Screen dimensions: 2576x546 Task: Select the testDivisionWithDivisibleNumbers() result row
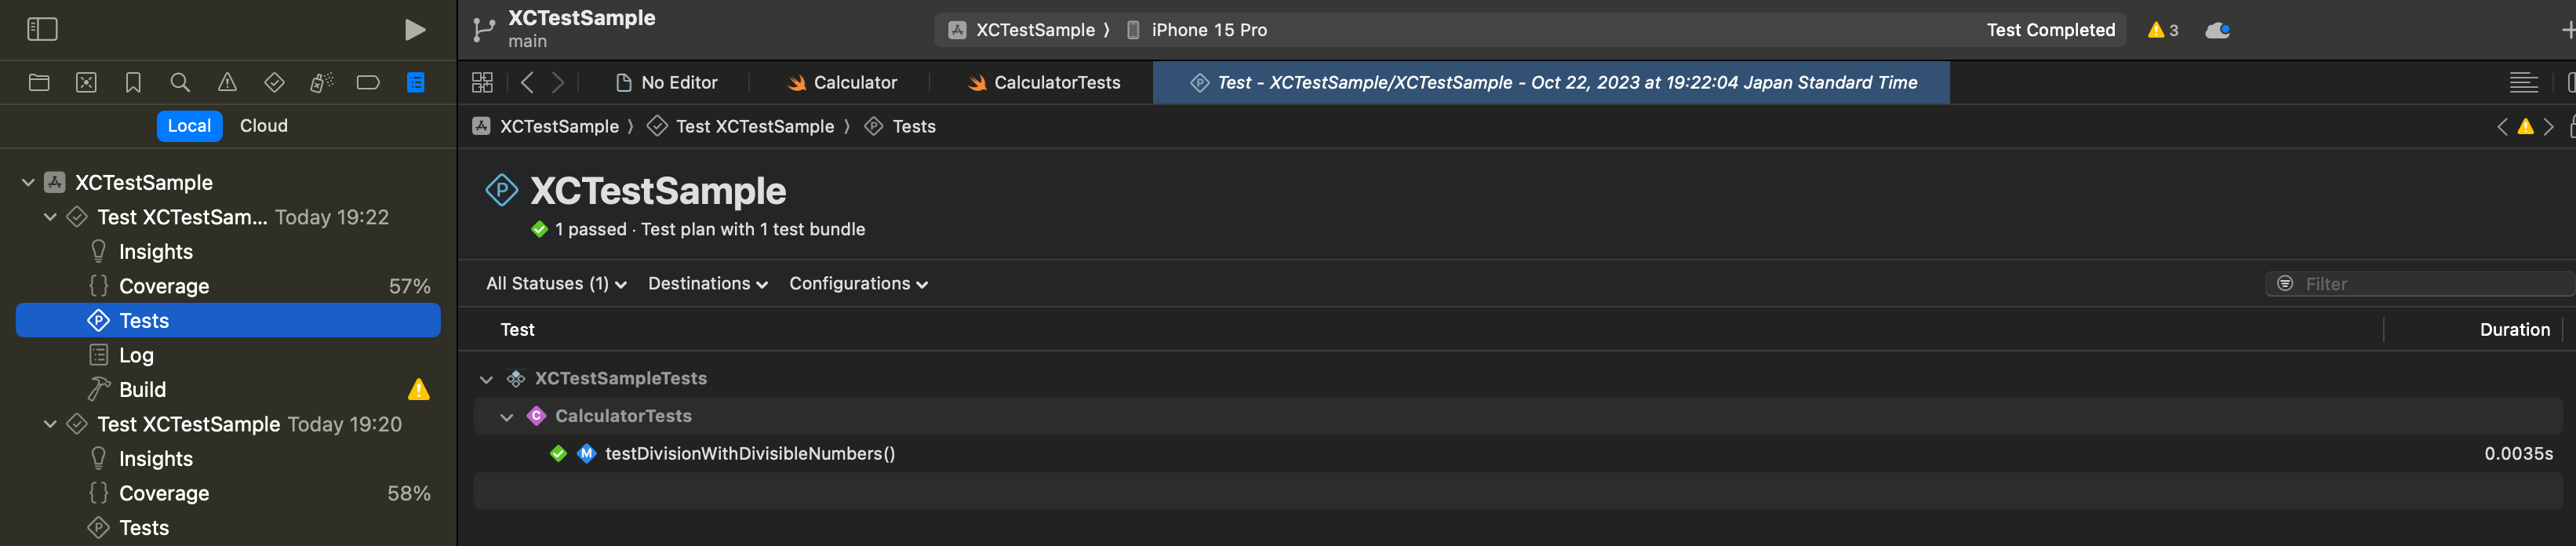pos(1517,454)
